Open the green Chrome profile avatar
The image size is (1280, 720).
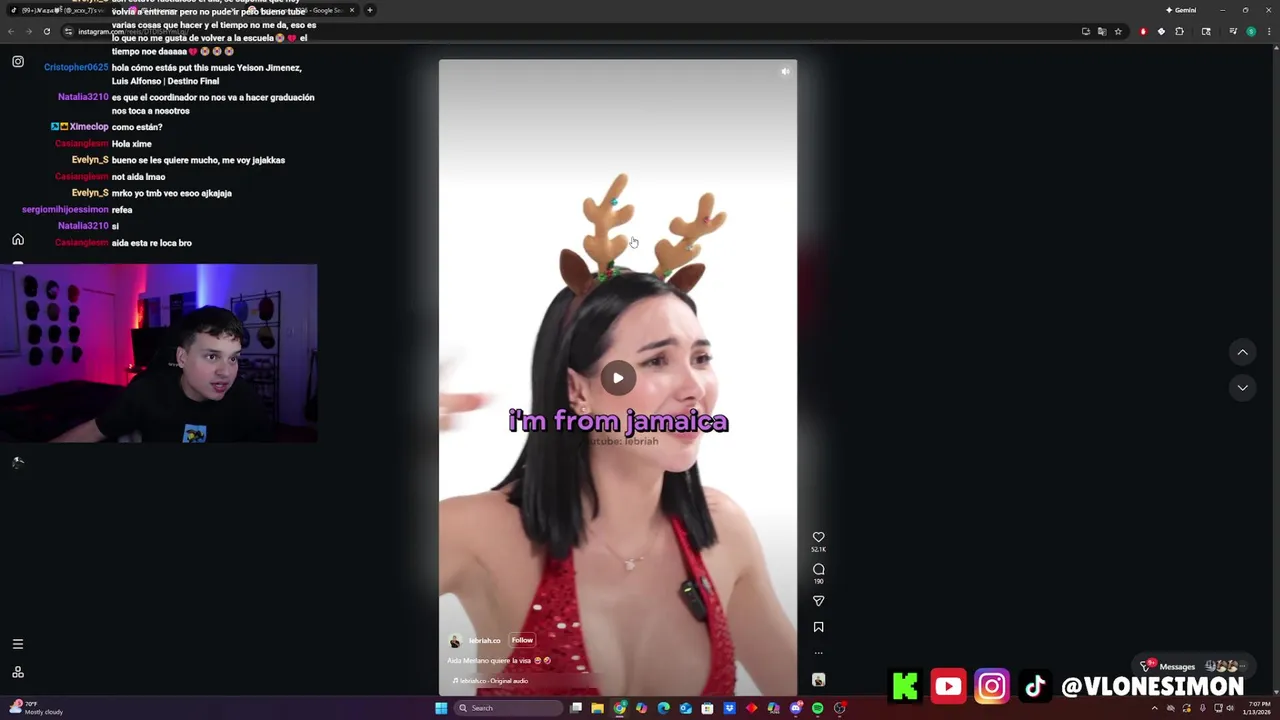(1251, 31)
